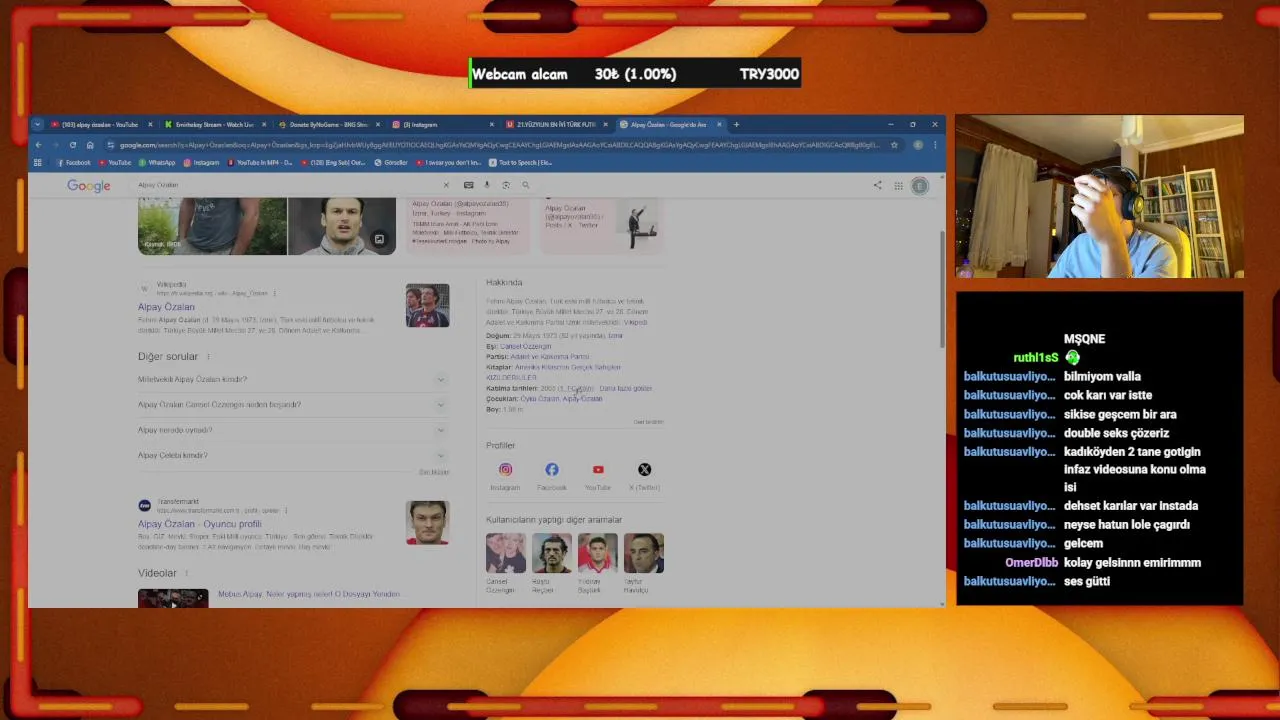Open the Görseller bookmark

391,162
